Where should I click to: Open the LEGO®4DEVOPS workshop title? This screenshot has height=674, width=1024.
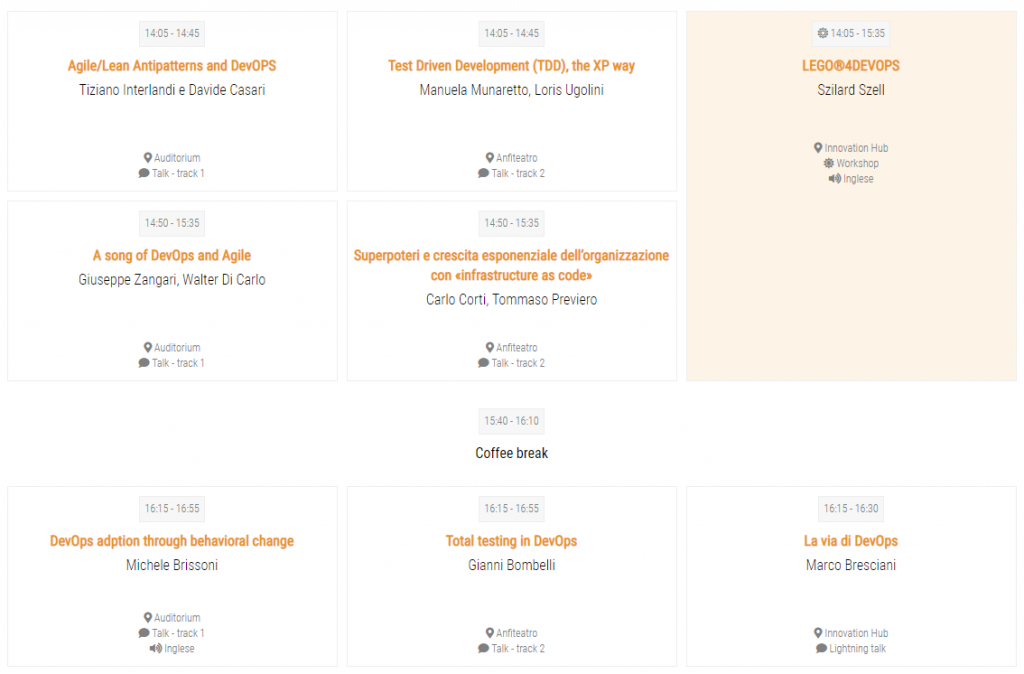pos(851,66)
